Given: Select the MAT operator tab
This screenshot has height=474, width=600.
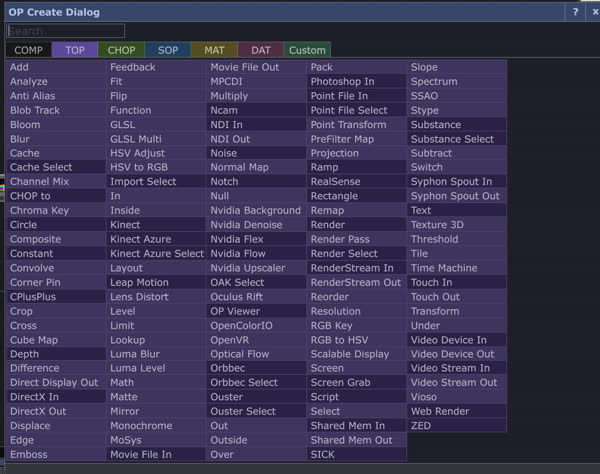Looking at the screenshot, I should (x=214, y=50).
